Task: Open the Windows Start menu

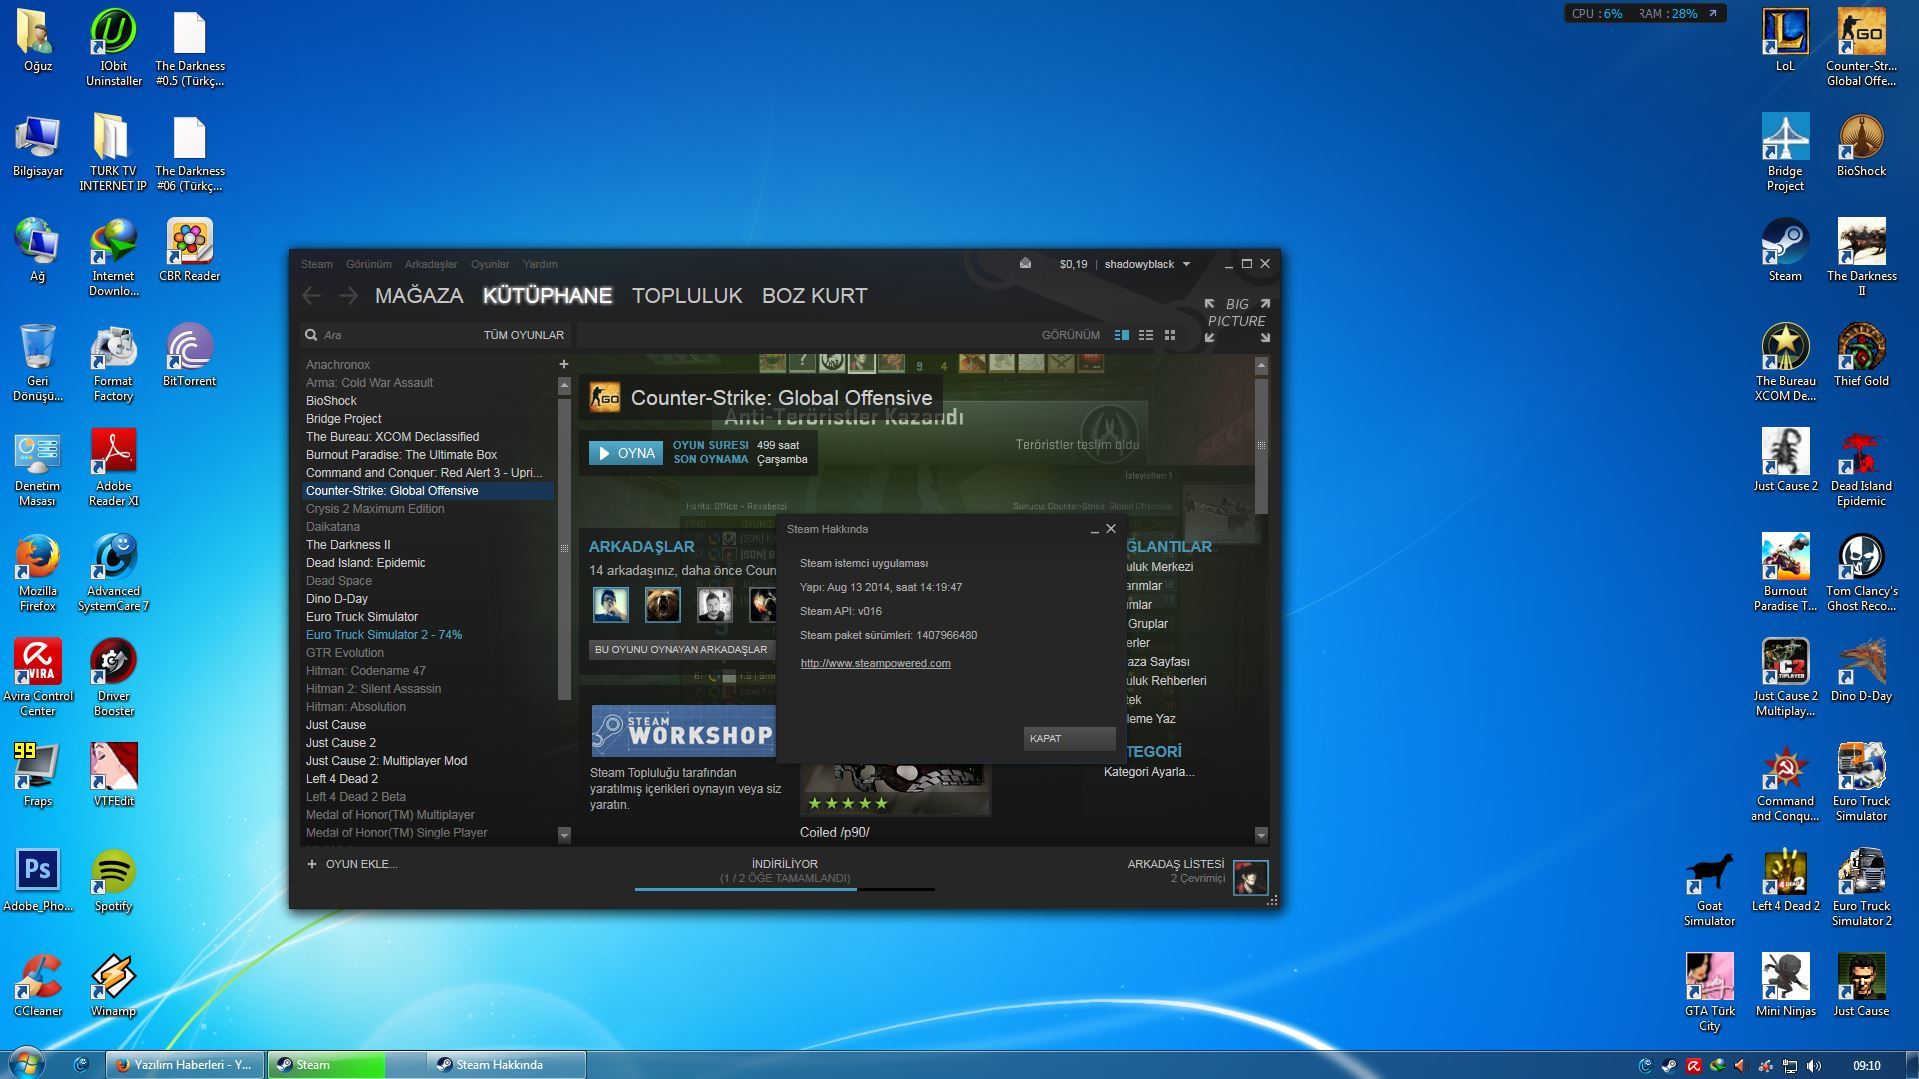Action: point(27,1064)
